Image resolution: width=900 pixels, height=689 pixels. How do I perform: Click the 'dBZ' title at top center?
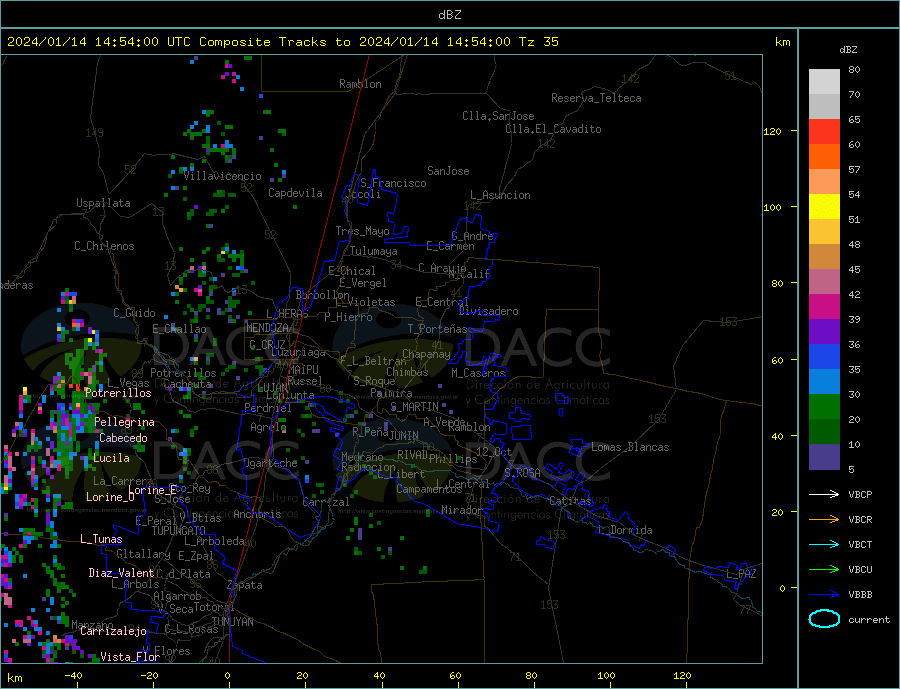point(449,15)
